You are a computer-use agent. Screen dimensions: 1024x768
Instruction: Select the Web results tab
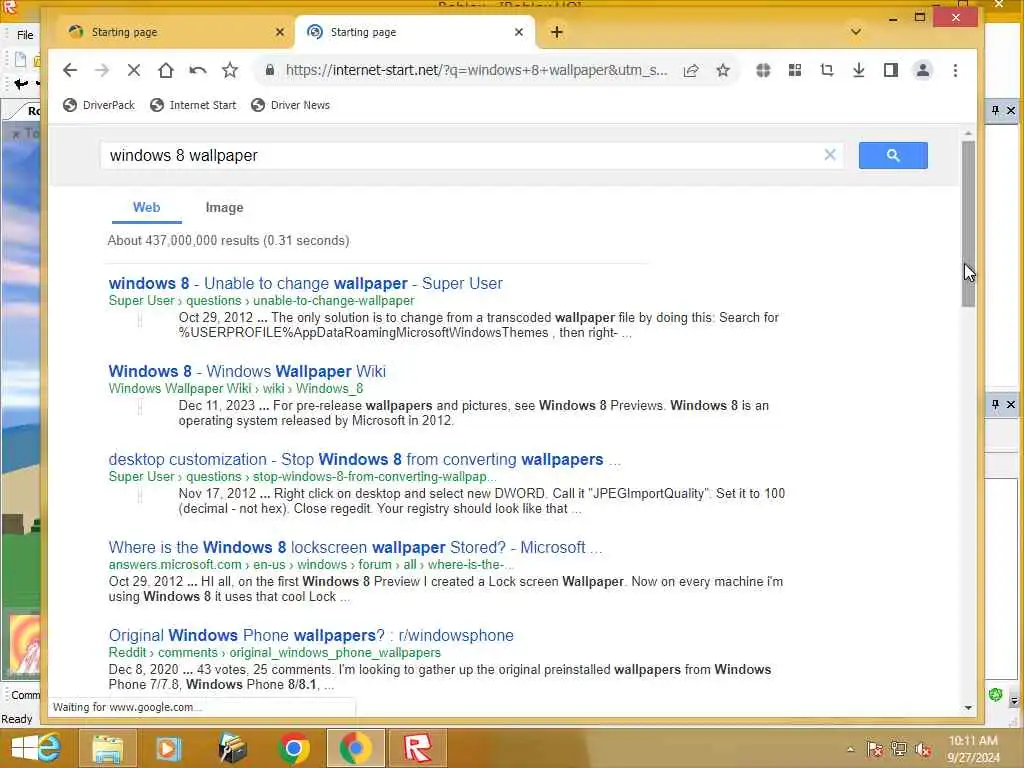pyautogui.click(x=146, y=208)
